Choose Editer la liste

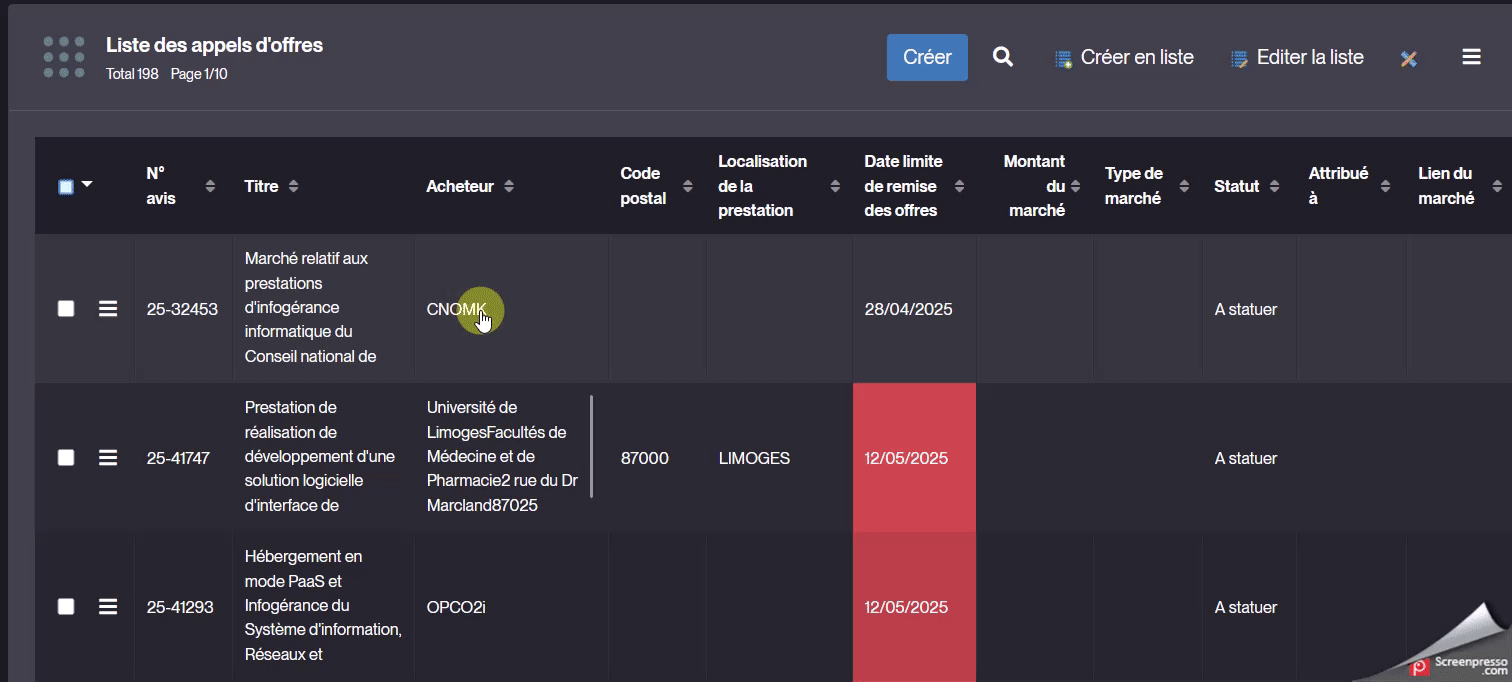coord(1297,58)
